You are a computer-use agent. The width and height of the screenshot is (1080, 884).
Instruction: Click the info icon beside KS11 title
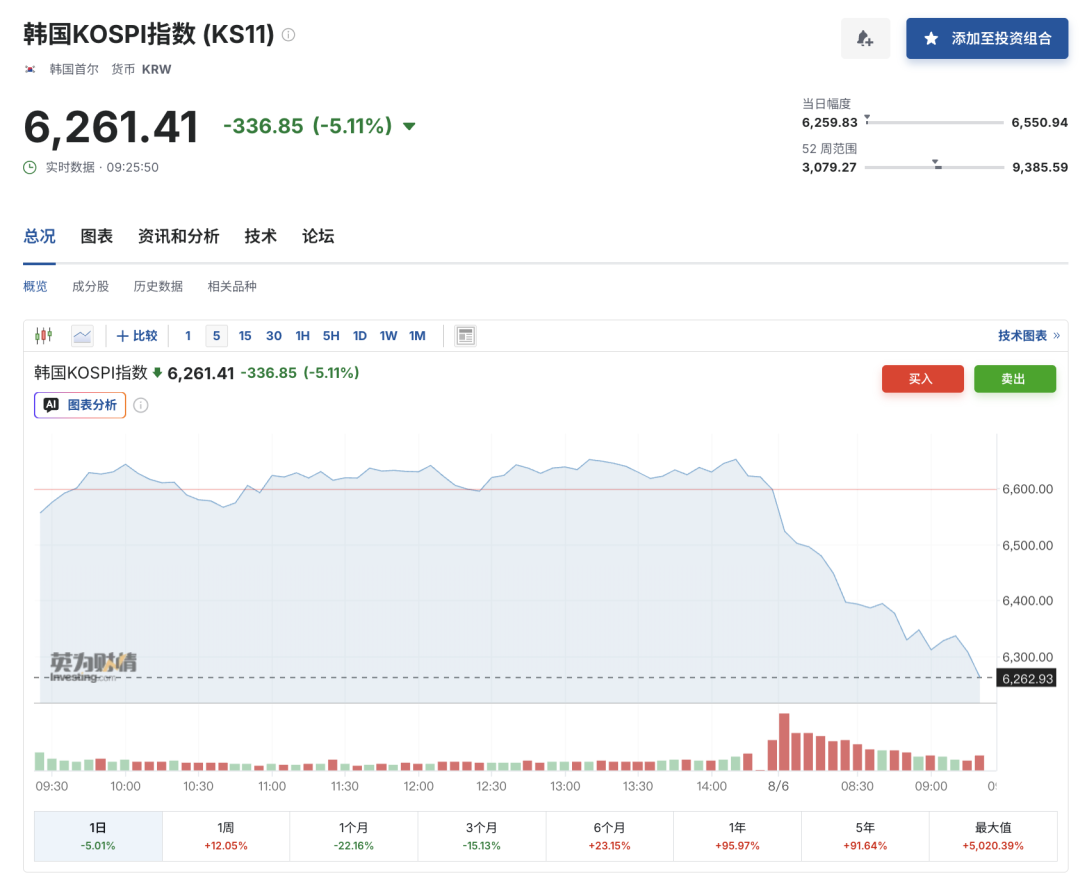[x=289, y=34]
